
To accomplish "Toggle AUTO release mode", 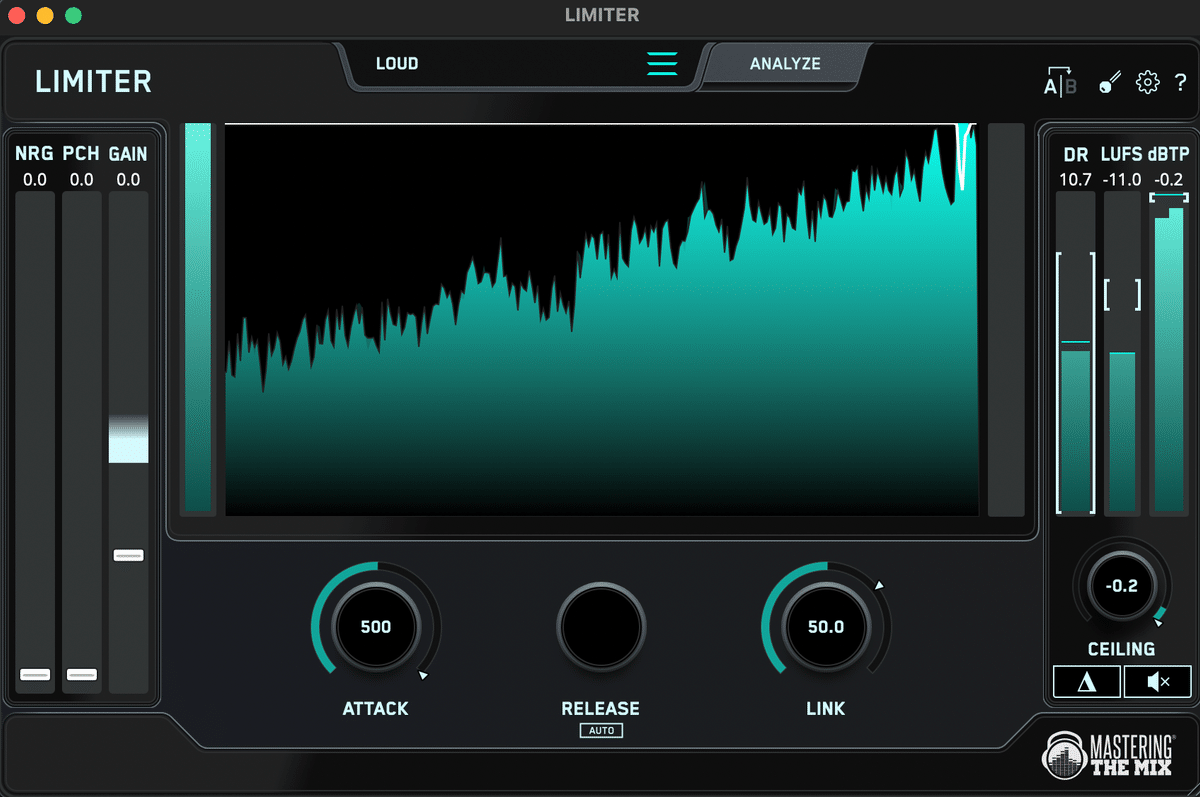I will click(601, 730).
